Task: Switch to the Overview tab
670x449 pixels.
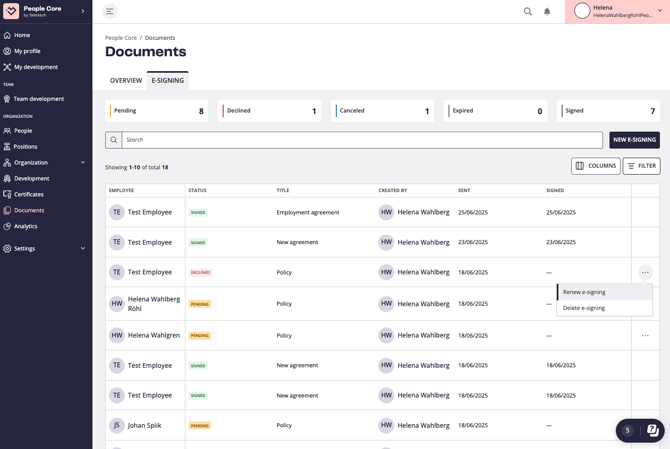Action: coord(126,80)
